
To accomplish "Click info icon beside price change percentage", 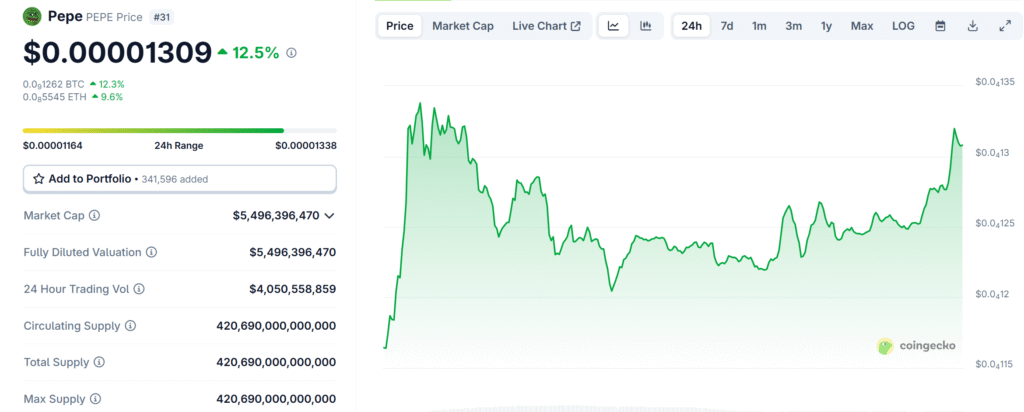I will tap(291, 52).
